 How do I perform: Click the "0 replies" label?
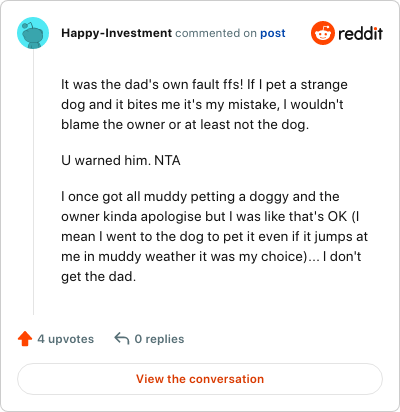click(x=159, y=339)
